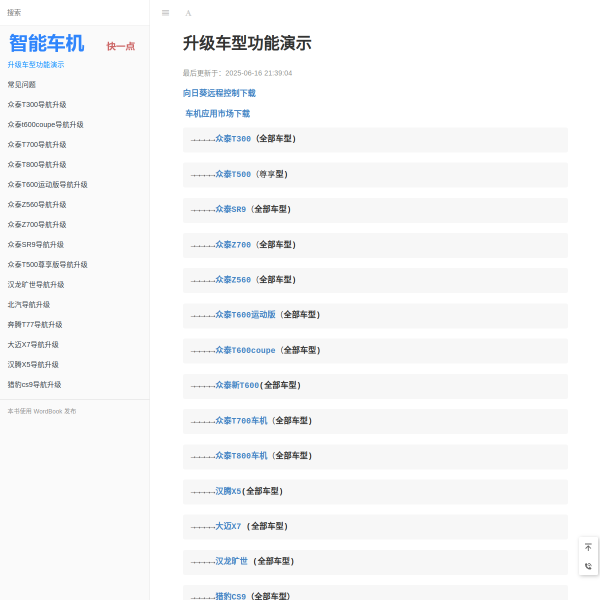This screenshot has width=600, height=600.
Task: Open font settings with the A icon
Action: coord(188,13)
